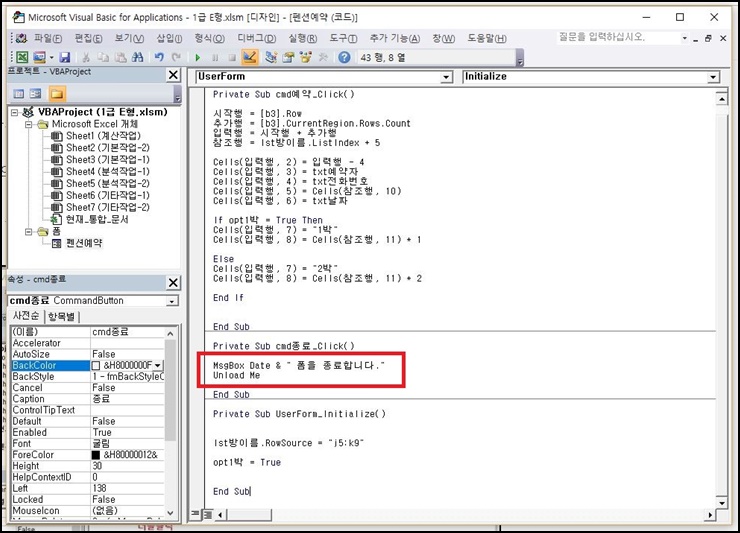Click the Unload Me code line
This screenshot has height=533, width=740.
(236, 375)
